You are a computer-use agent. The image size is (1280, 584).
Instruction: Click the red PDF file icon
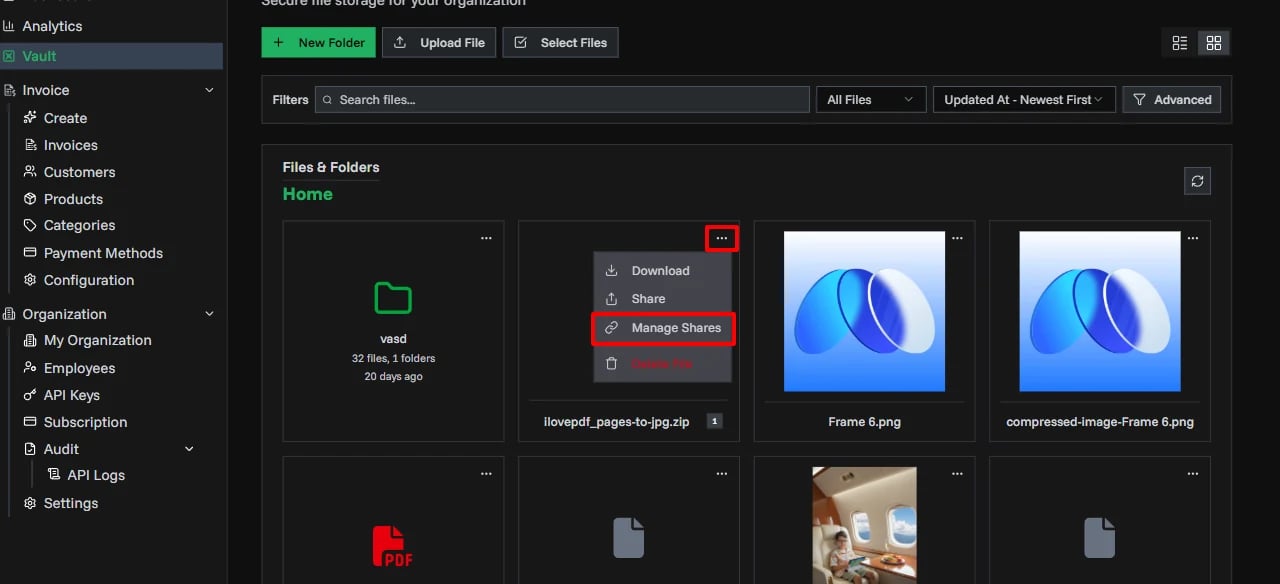coord(392,545)
